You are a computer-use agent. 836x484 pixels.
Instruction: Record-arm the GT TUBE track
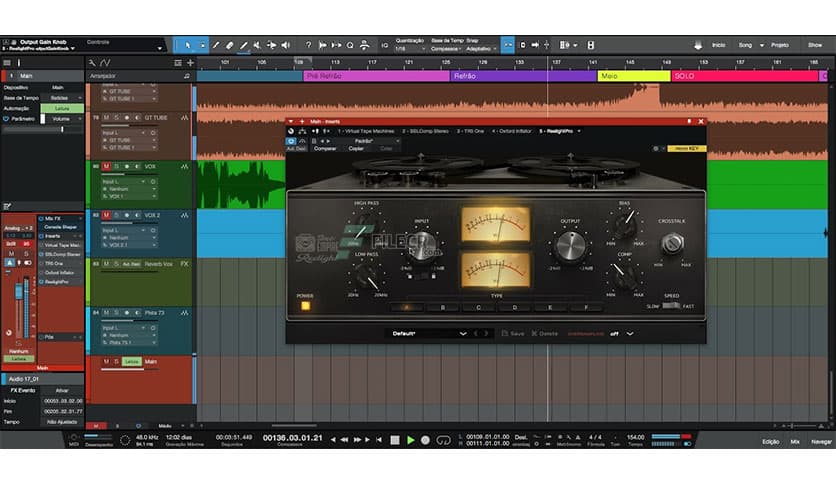click(x=127, y=118)
